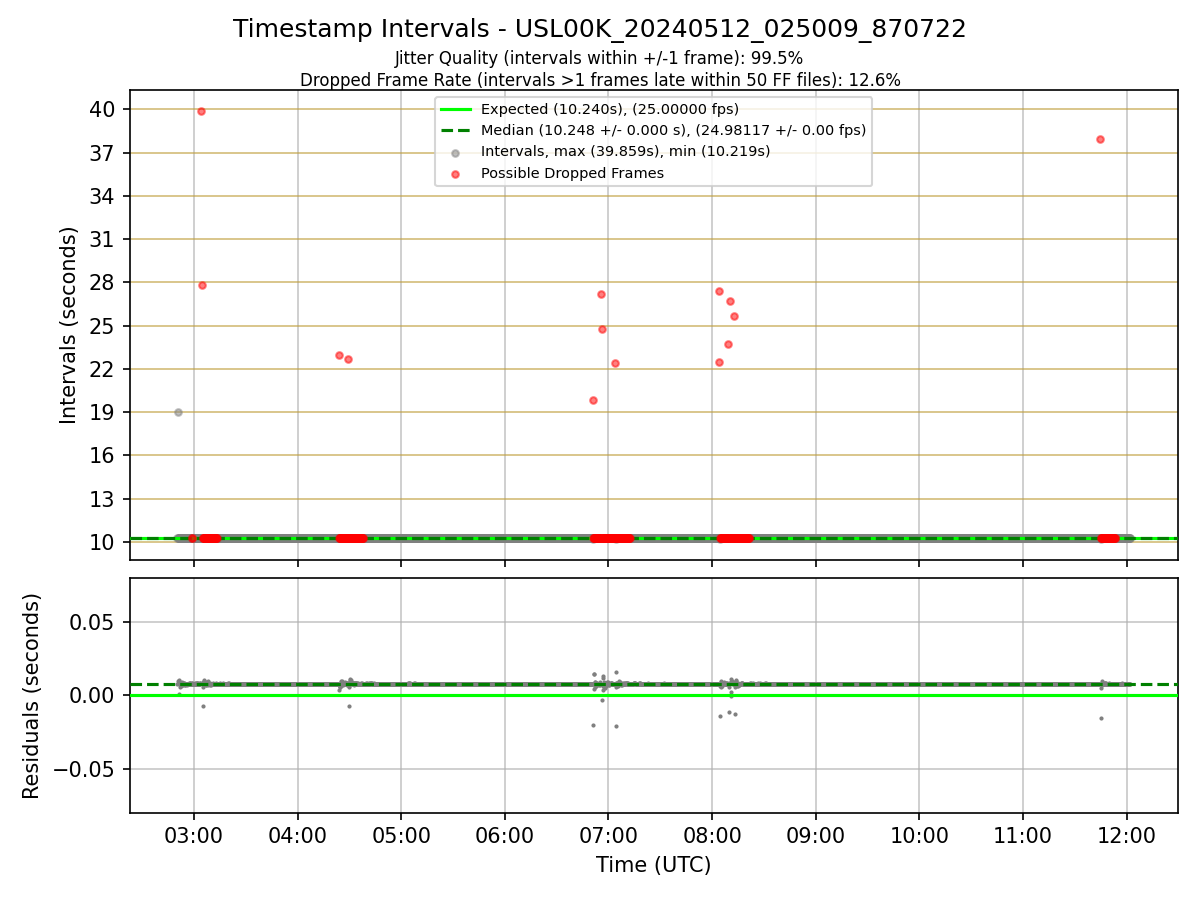Click the red point near 20 seconds before 07:00
The image size is (1200, 900).
coord(593,400)
